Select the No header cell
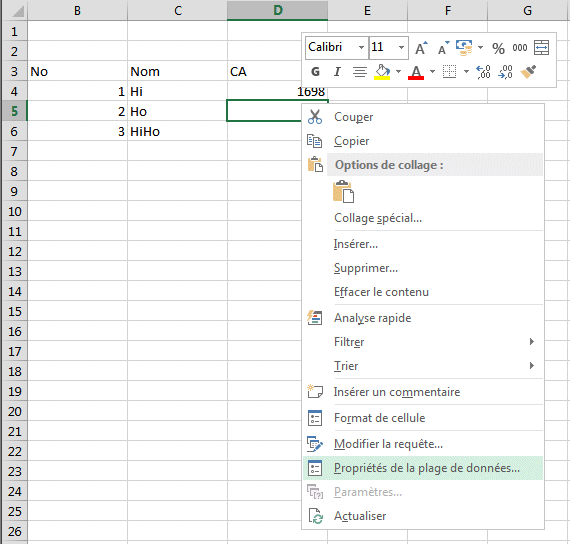This screenshot has width=570, height=544. coord(77,71)
